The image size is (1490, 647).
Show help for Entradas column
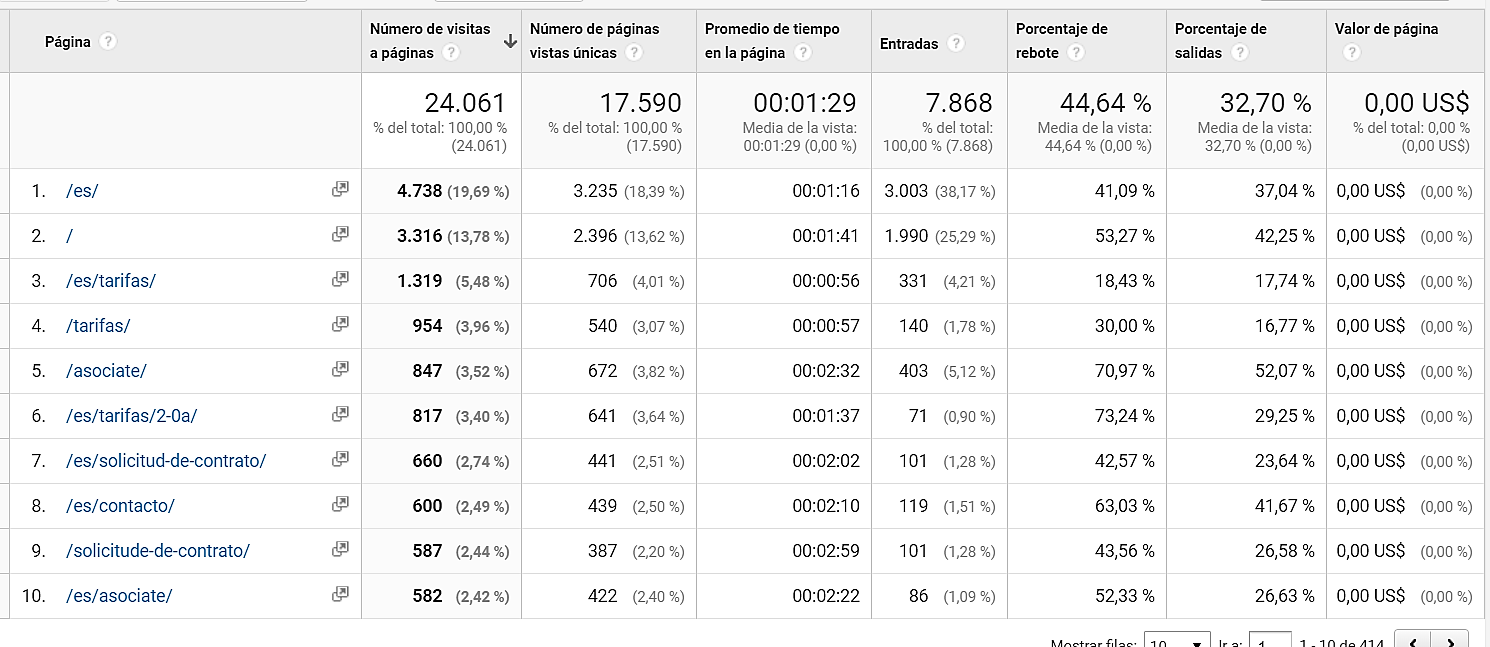pos(956,43)
